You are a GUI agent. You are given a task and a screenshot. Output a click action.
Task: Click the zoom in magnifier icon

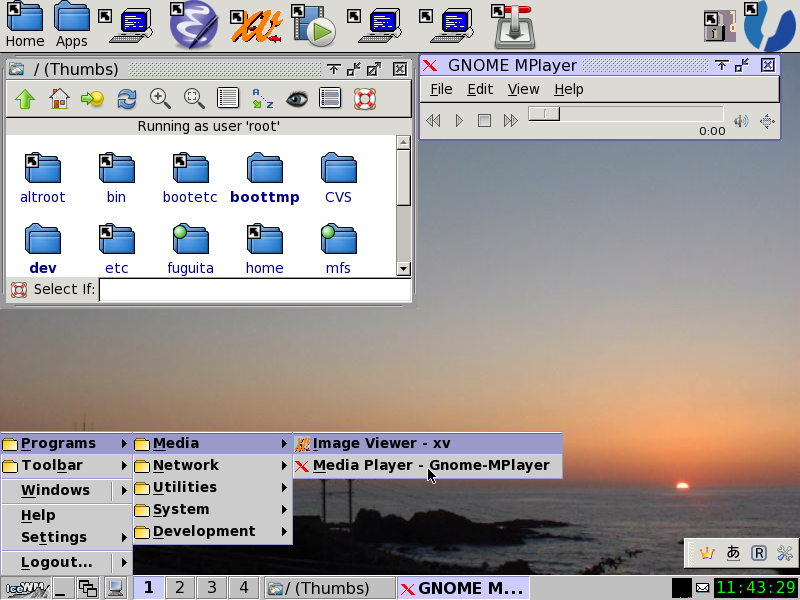160,99
